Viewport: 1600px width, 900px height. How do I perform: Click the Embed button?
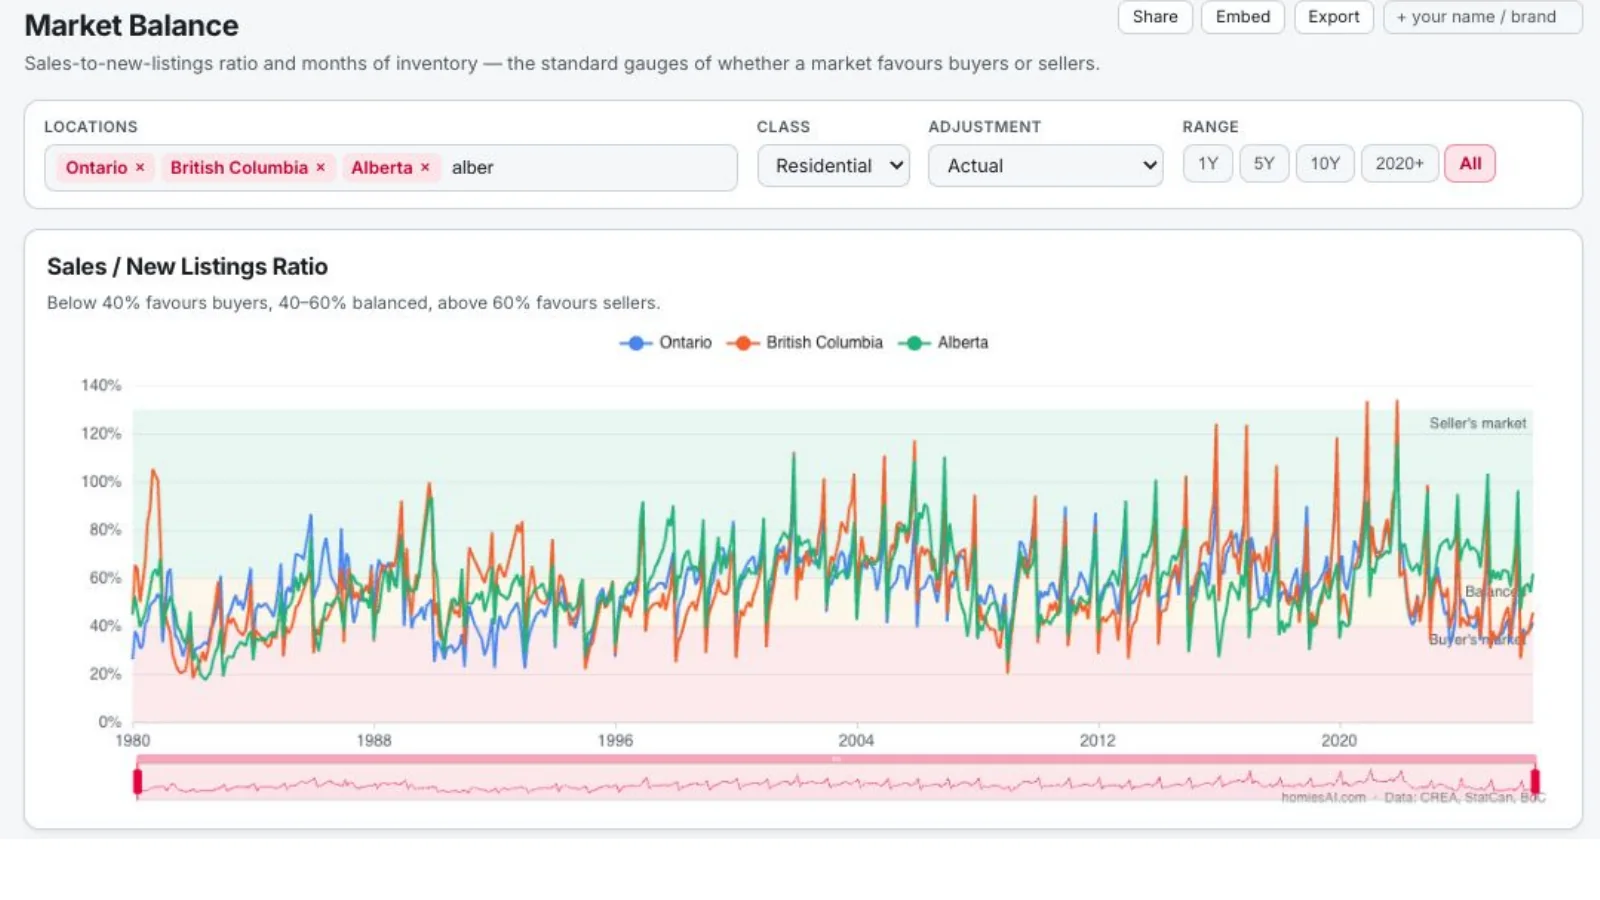pyautogui.click(x=1243, y=17)
